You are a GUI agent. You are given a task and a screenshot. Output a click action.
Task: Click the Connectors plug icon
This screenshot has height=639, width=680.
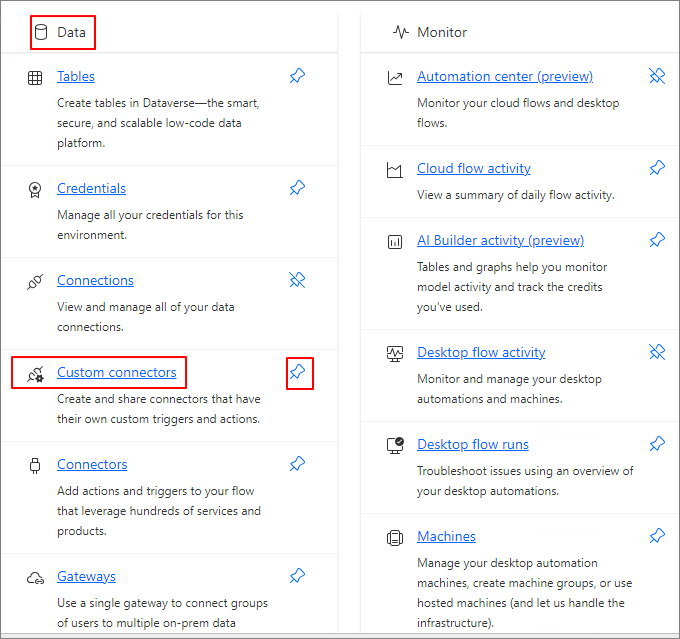35,466
